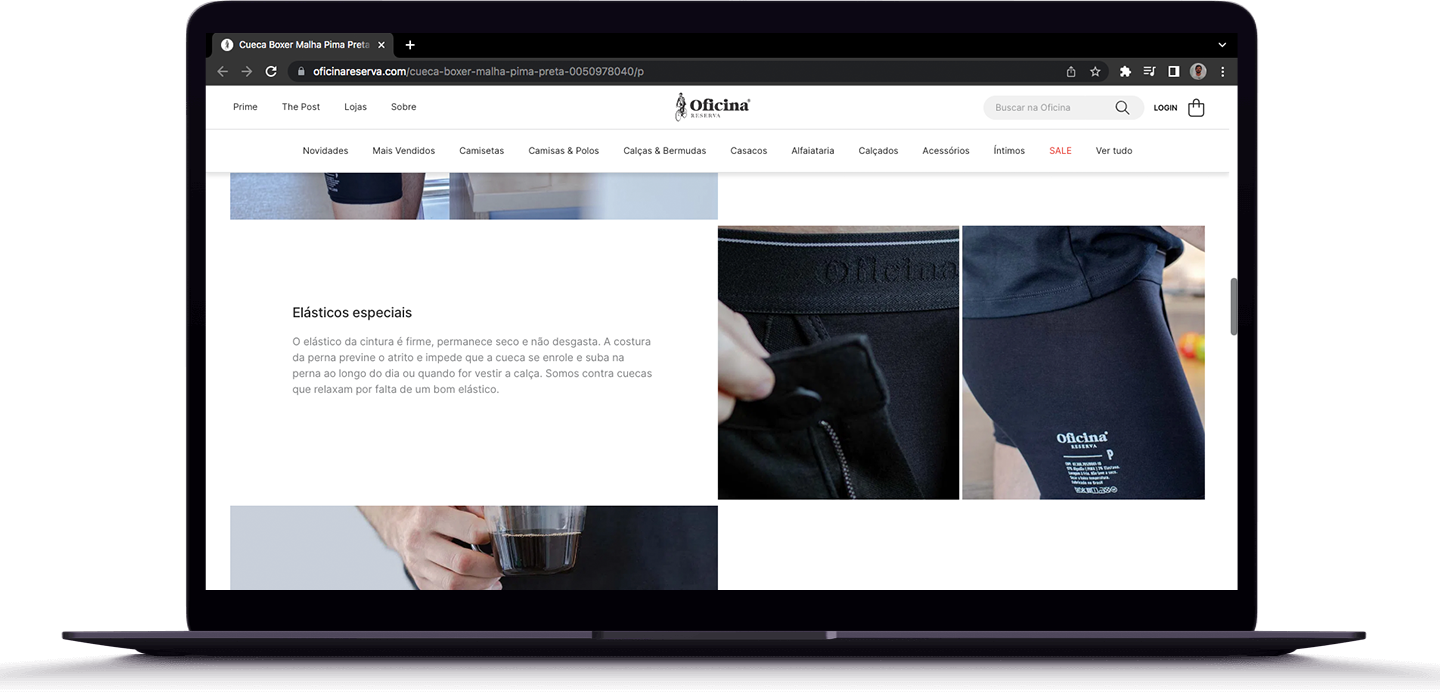This screenshot has height=695, width=1440.
Task: Go forward to the next page
Action: point(247,72)
